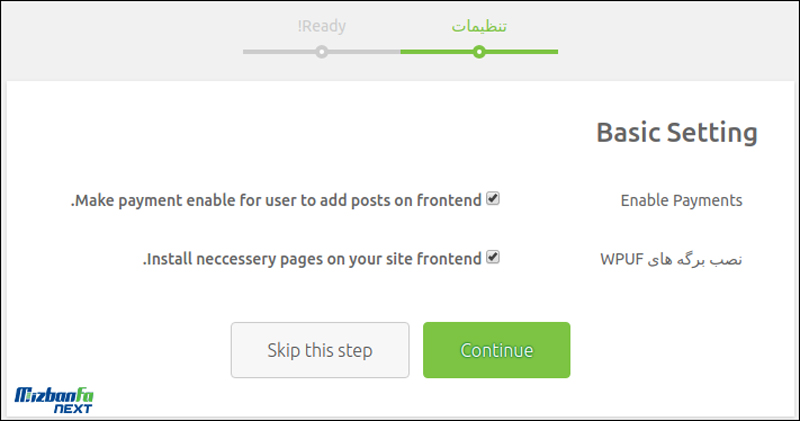
Task: Click 'Make payment enable for user' label text
Action: pyautogui.click(x=276, y=201)
